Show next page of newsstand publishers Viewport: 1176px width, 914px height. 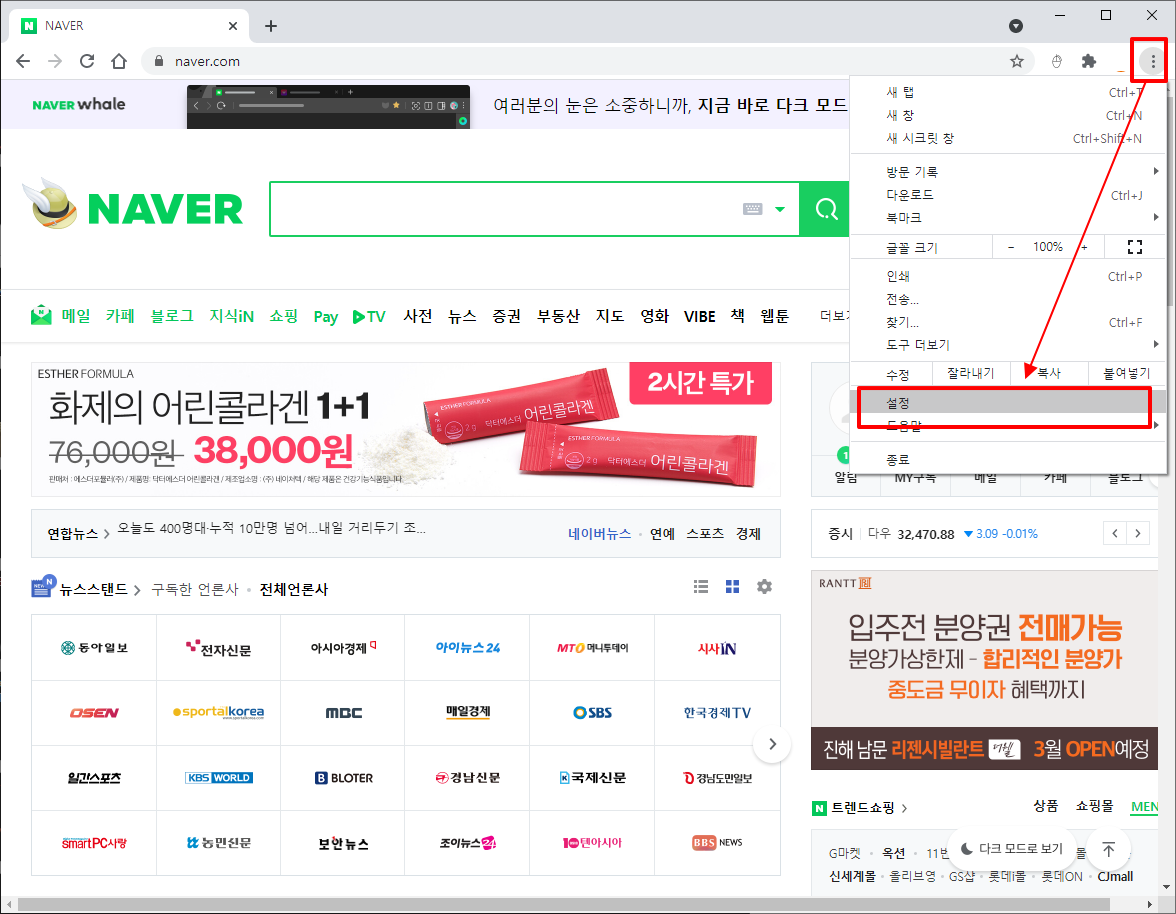pos(772,745)
